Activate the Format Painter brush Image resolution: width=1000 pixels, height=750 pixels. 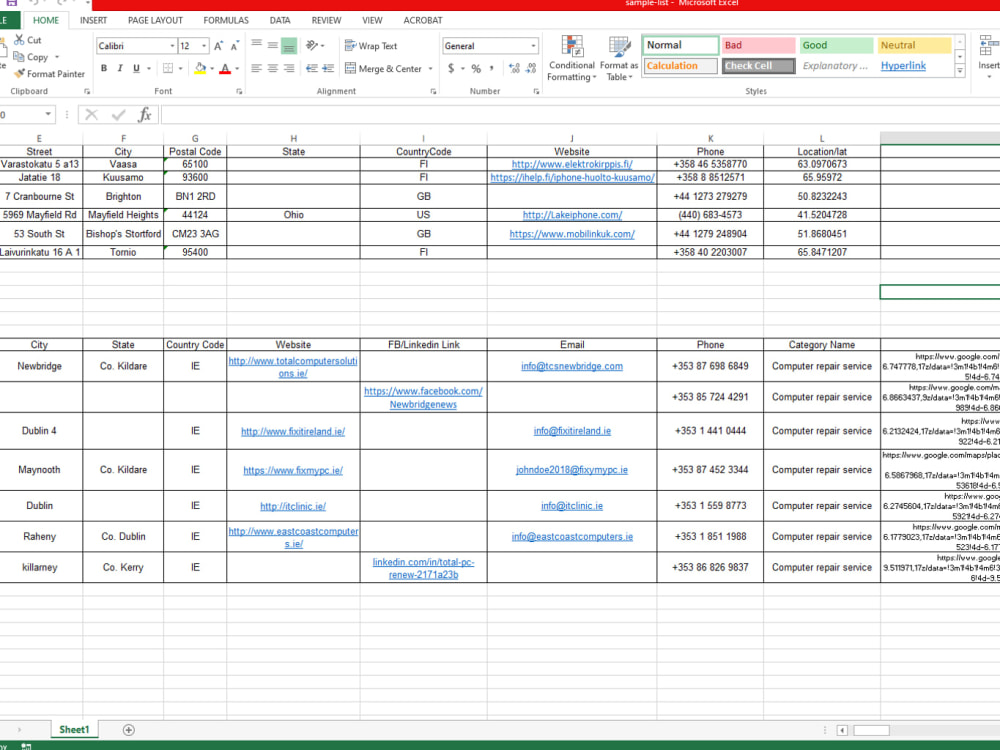point(19,73)
